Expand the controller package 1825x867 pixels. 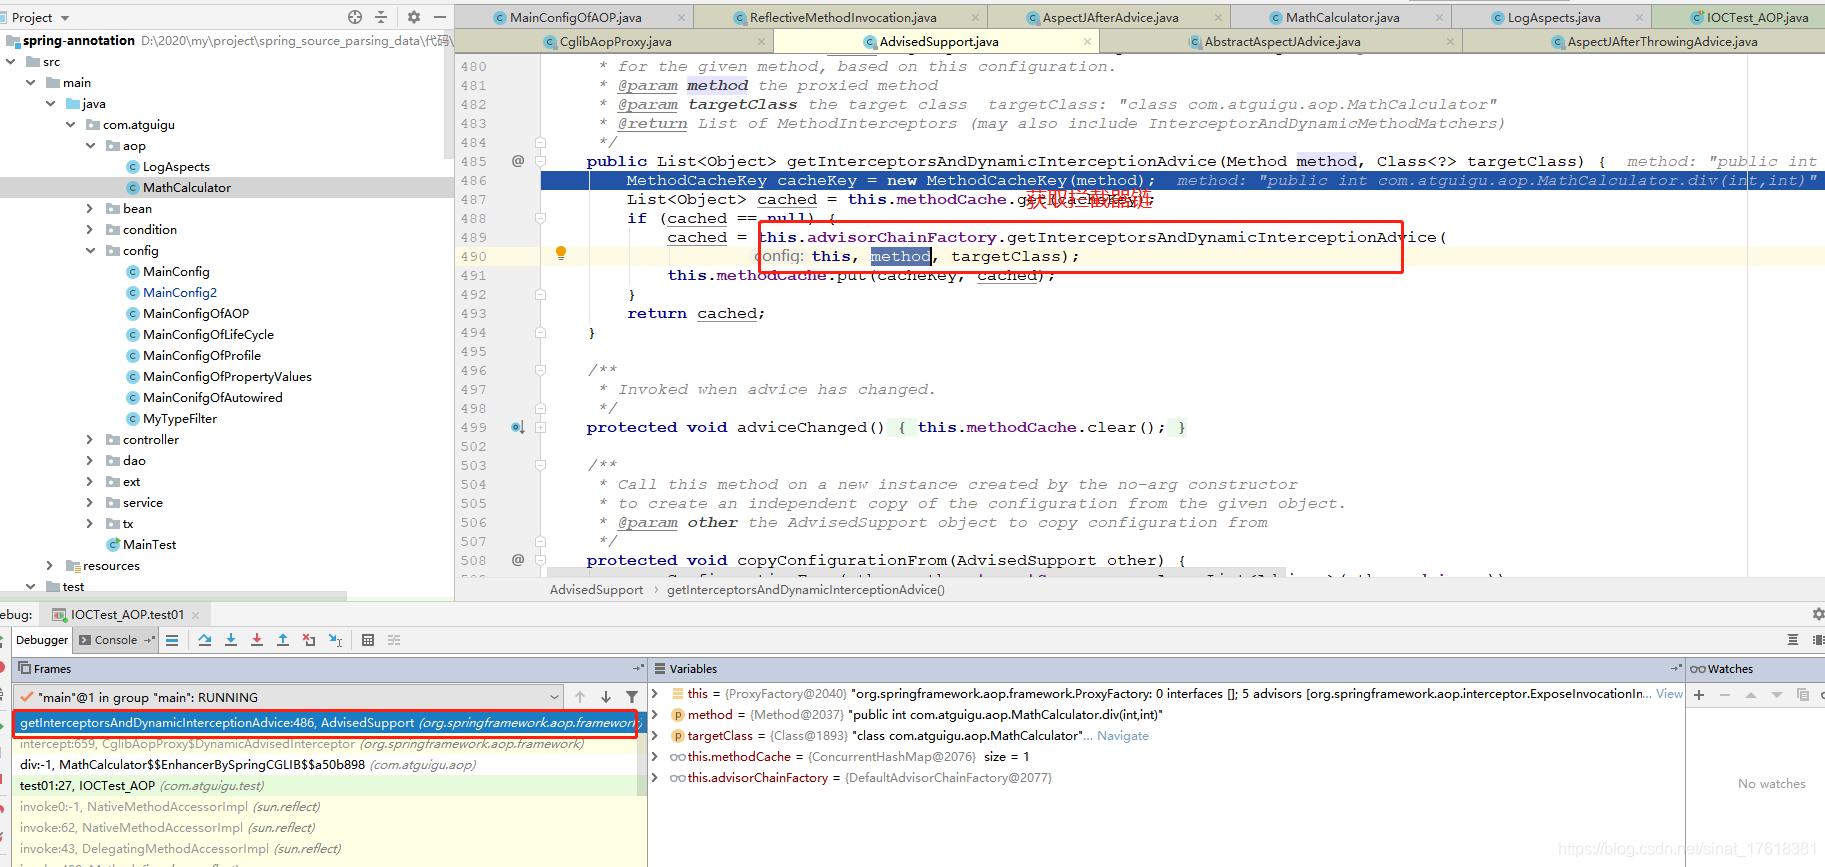coord(91,440)
